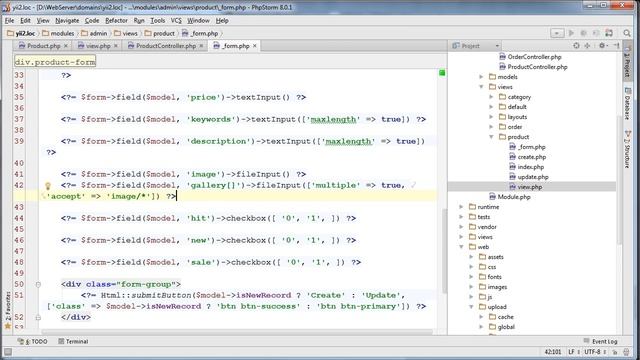Open the Code menu
Screen dimensions: 640x360
pyautogui.click(x=92, y=20)
